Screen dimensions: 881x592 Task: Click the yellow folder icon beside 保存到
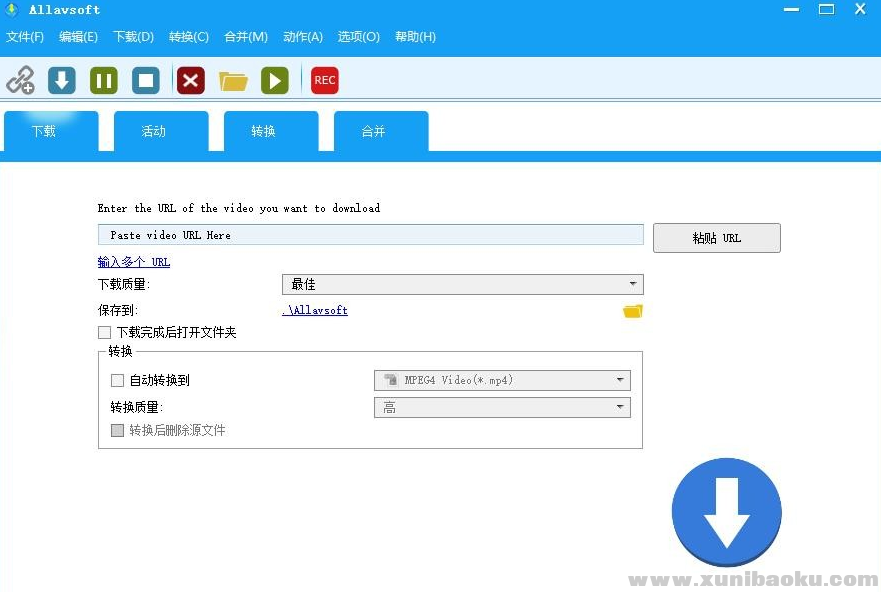[x=632, y=310]
